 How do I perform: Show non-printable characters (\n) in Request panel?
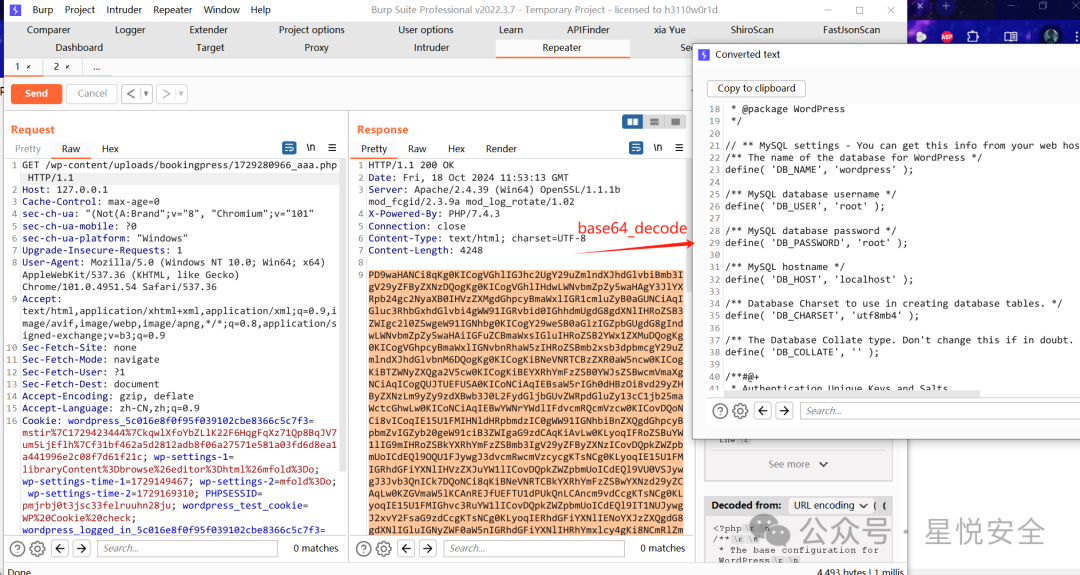(311, 148)
